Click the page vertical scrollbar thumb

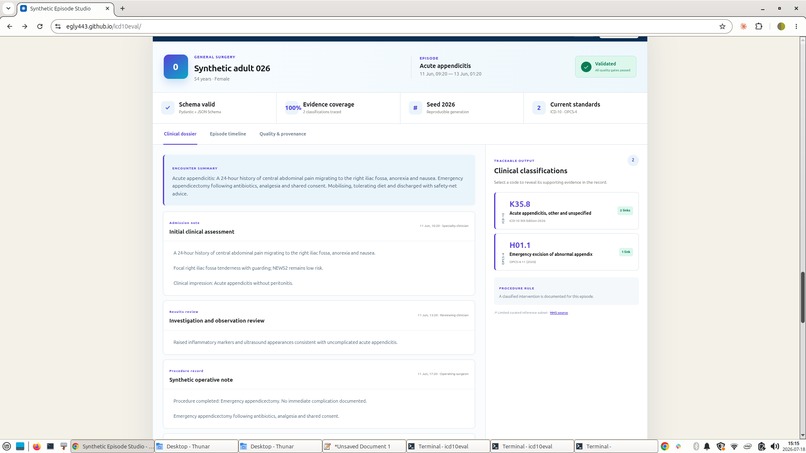click(802, 297)
